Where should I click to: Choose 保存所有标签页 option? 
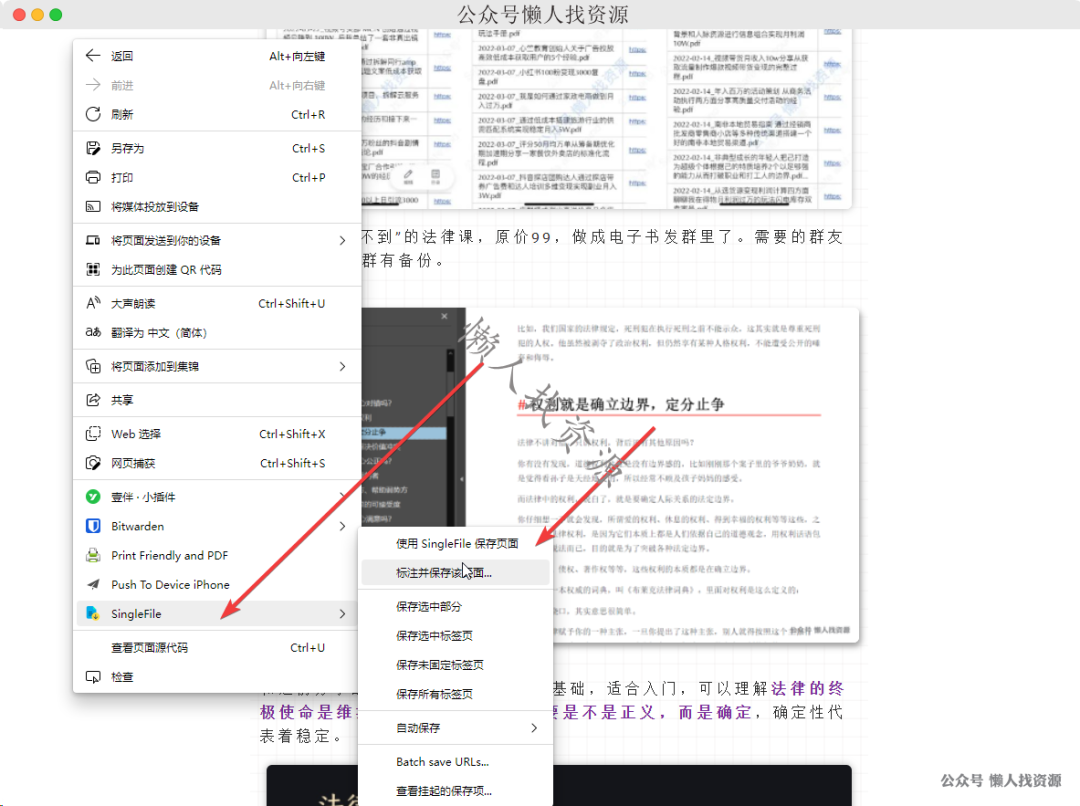pos(455,694)
